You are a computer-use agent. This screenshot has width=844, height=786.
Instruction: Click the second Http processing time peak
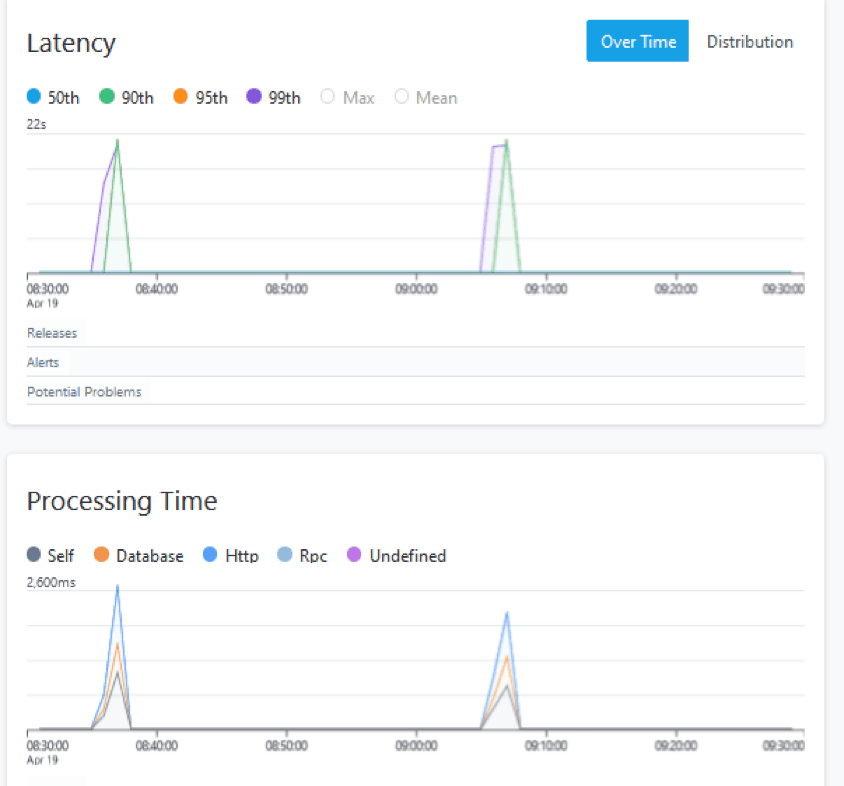tap(507, 613)
